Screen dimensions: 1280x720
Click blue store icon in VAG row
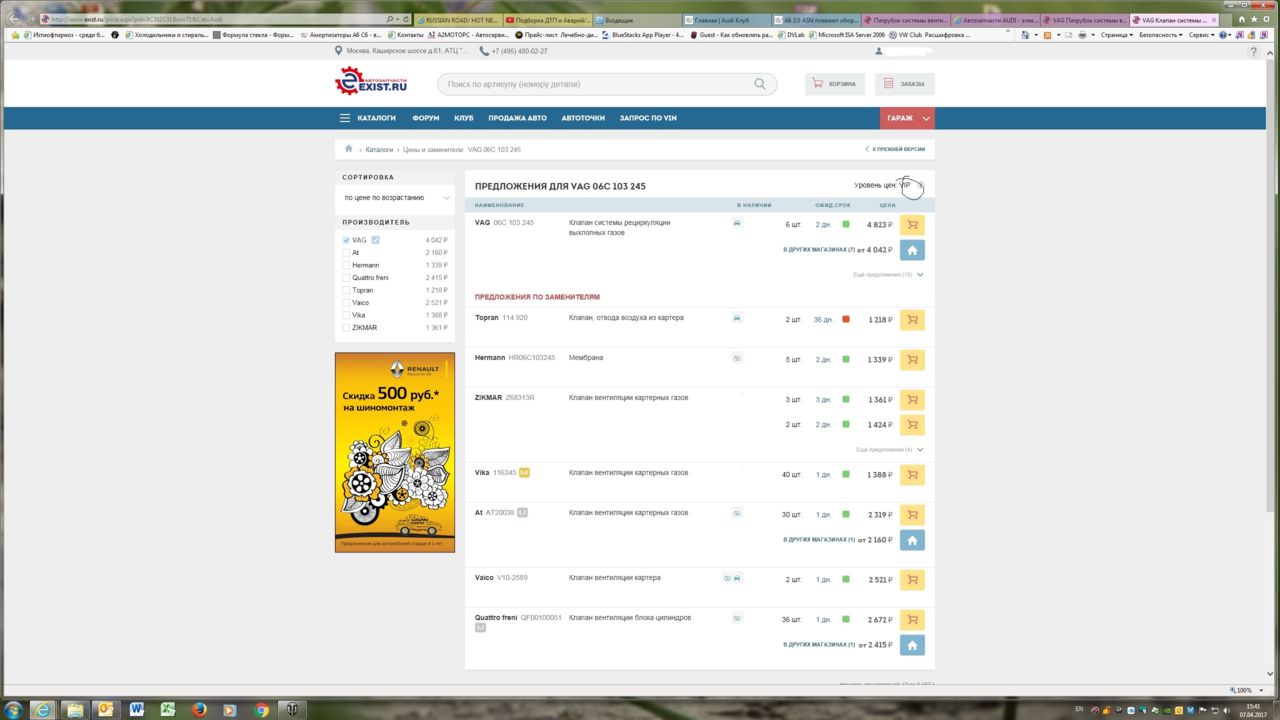[x=912, y=250]
